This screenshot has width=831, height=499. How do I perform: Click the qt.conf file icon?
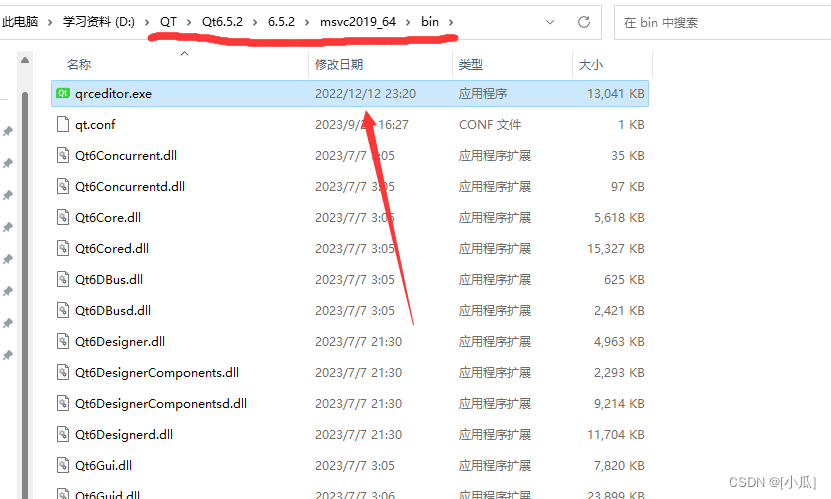[63, 124]
